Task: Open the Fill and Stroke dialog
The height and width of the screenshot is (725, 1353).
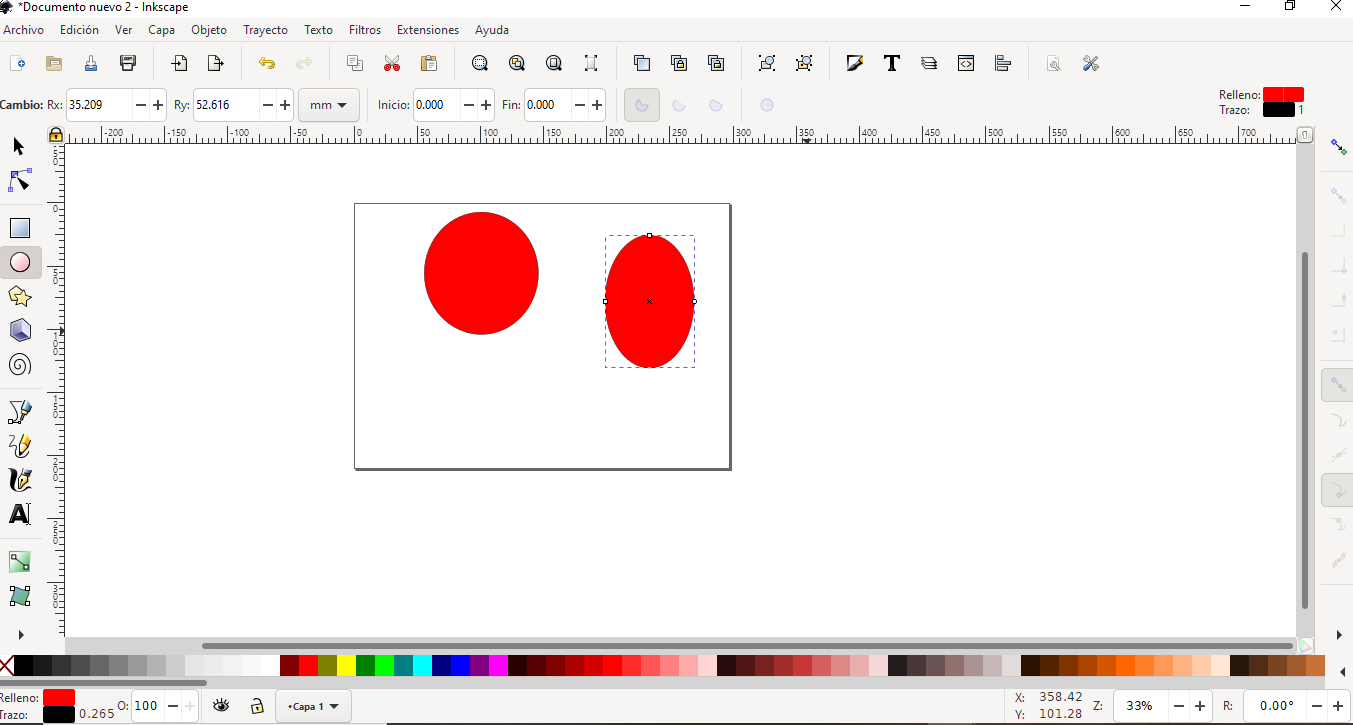Action: [855, 63]
